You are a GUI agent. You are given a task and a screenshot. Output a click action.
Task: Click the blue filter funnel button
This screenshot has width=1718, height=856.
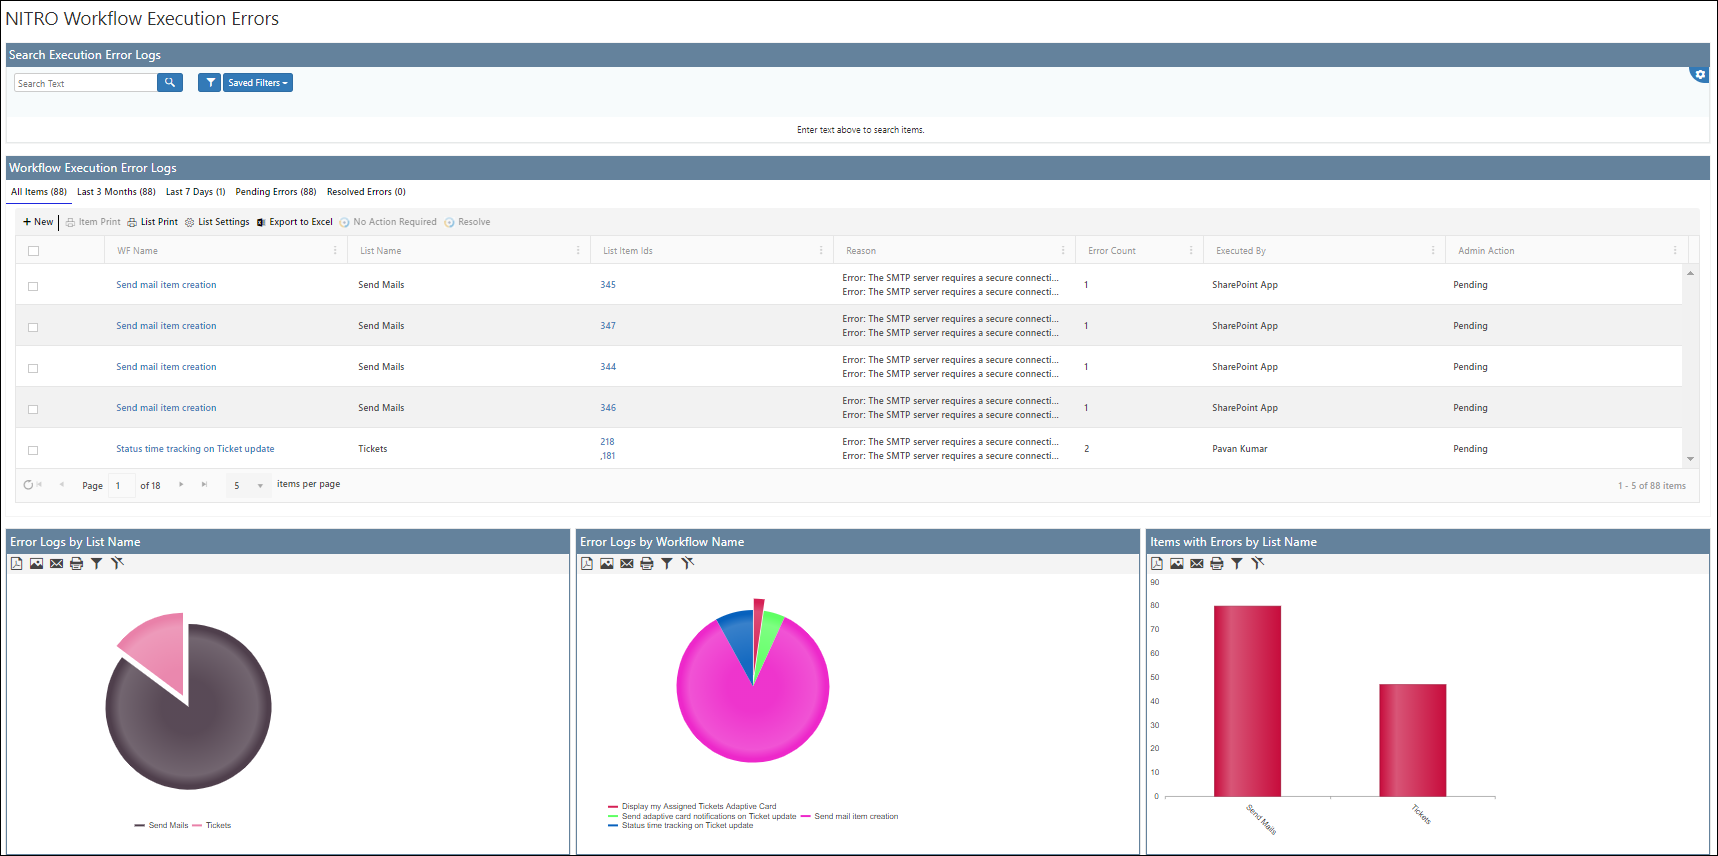coord(210,83)
